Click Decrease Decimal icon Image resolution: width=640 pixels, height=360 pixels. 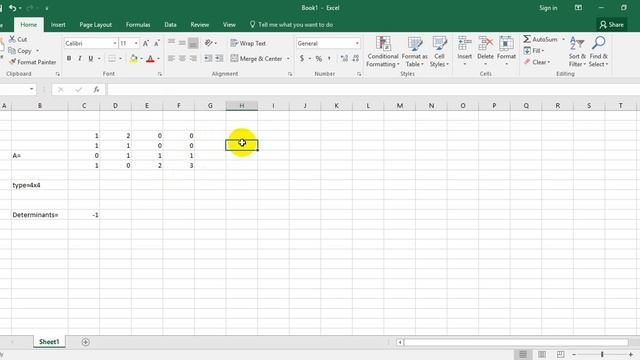click(356, 58)
